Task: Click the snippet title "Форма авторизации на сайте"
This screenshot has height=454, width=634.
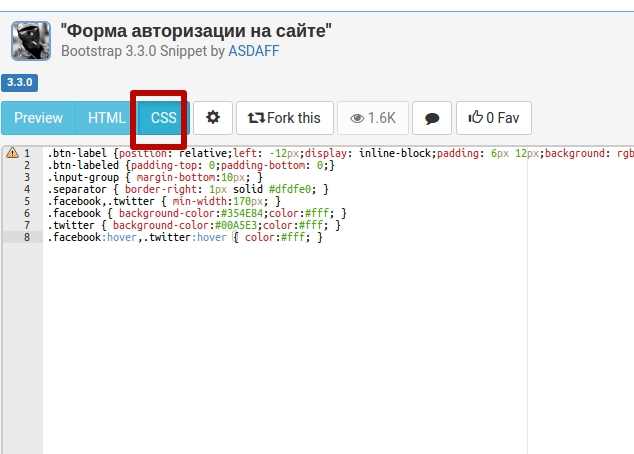Action: (x=196, y=31)
